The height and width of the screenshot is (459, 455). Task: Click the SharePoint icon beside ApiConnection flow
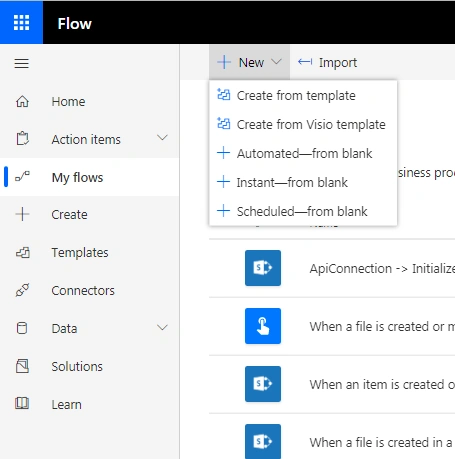[x=263, y=268]
